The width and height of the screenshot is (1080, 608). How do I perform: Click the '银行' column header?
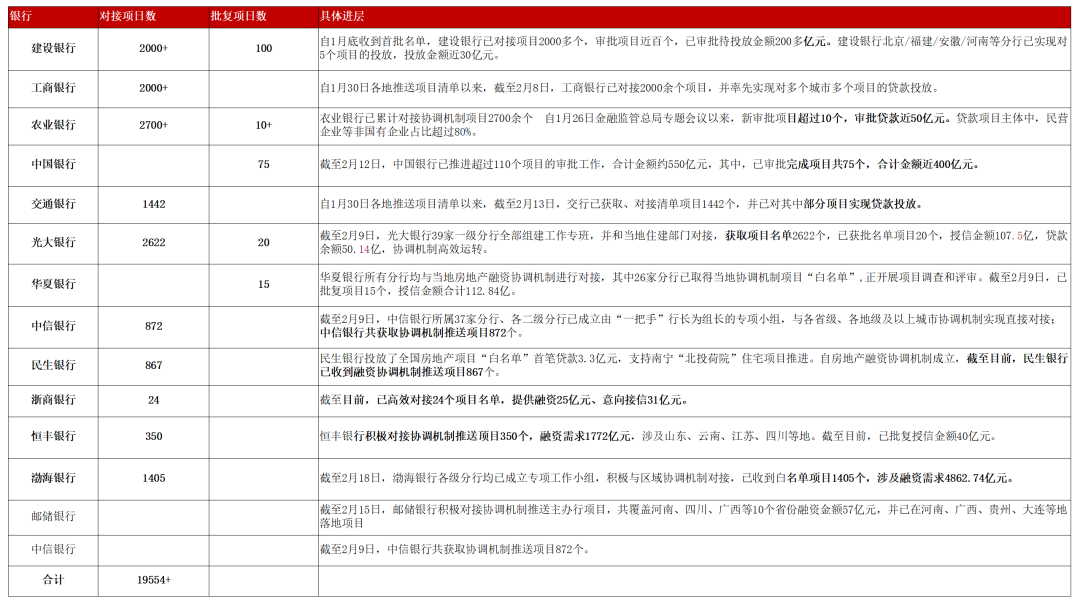click(21, 16)
